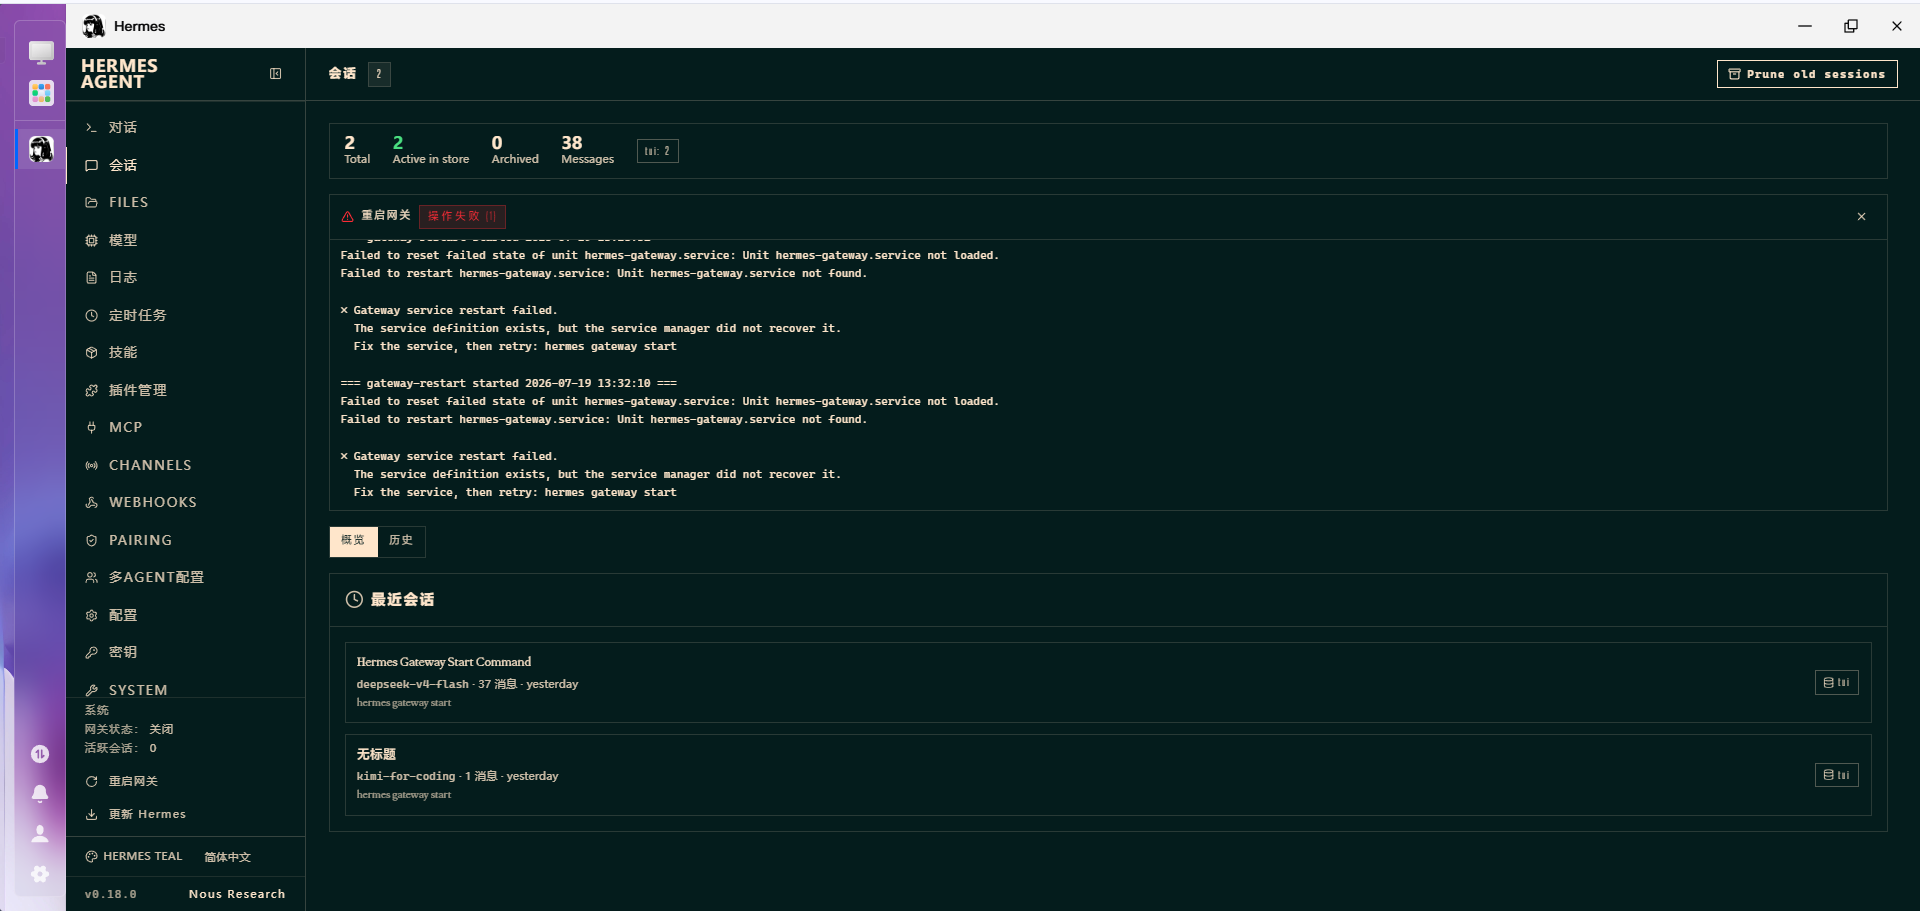Collapse the sidebar panel icon
The height and width of the screenshot is (911, 1920).
tap(275, 74)
